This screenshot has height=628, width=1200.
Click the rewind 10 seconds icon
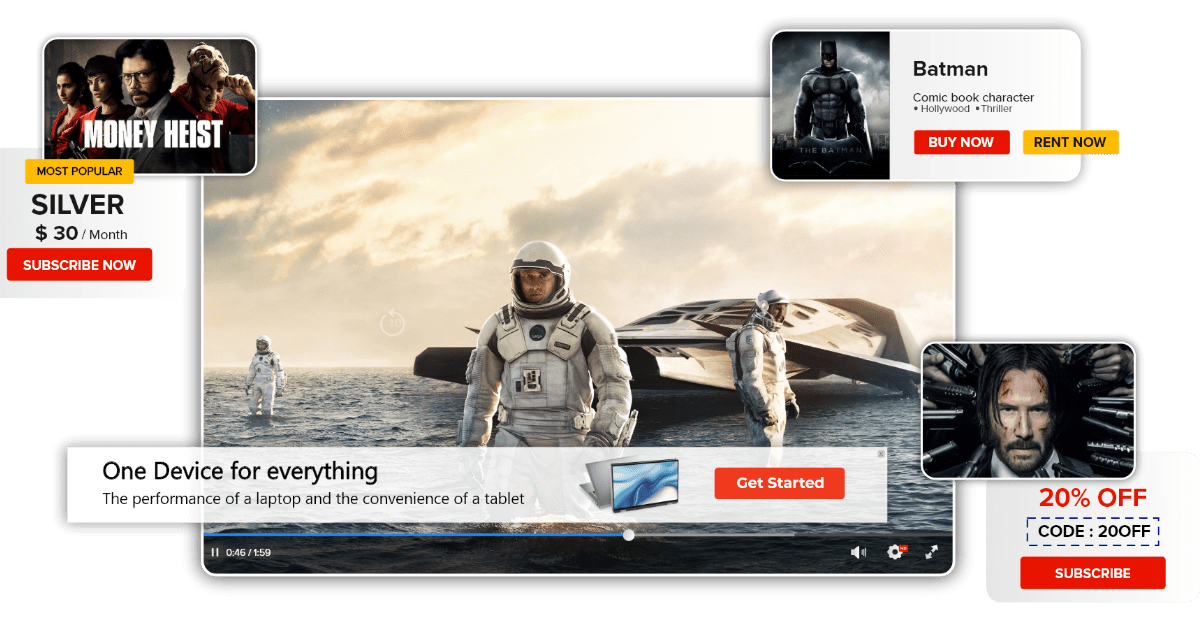pyautogui.click(x=392, y=322)
